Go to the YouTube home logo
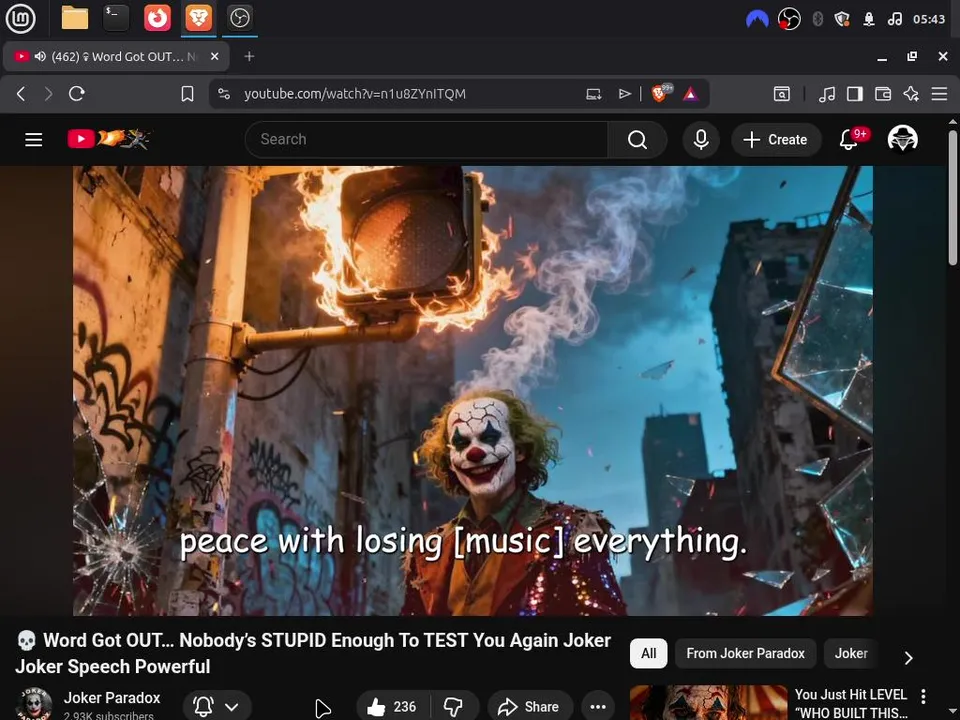 tap(108, 139)
